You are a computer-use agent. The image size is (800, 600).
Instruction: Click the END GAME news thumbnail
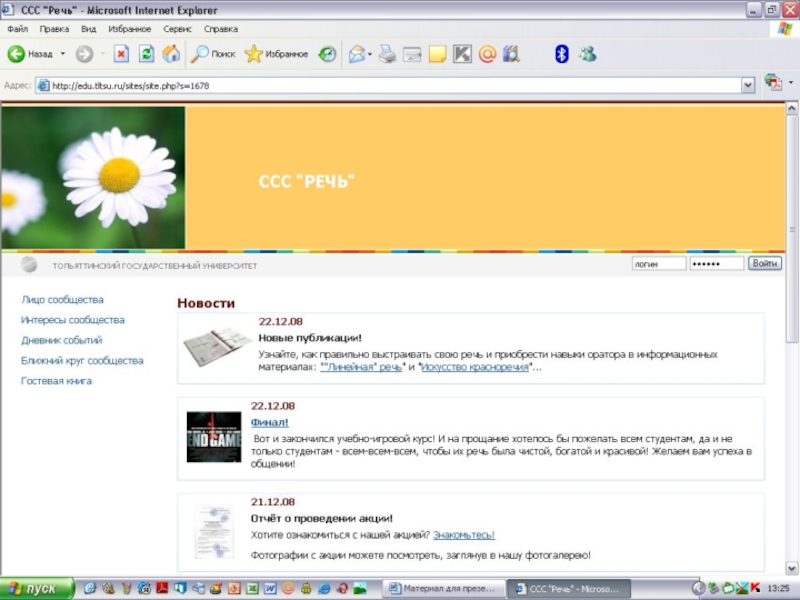[214, 437]
